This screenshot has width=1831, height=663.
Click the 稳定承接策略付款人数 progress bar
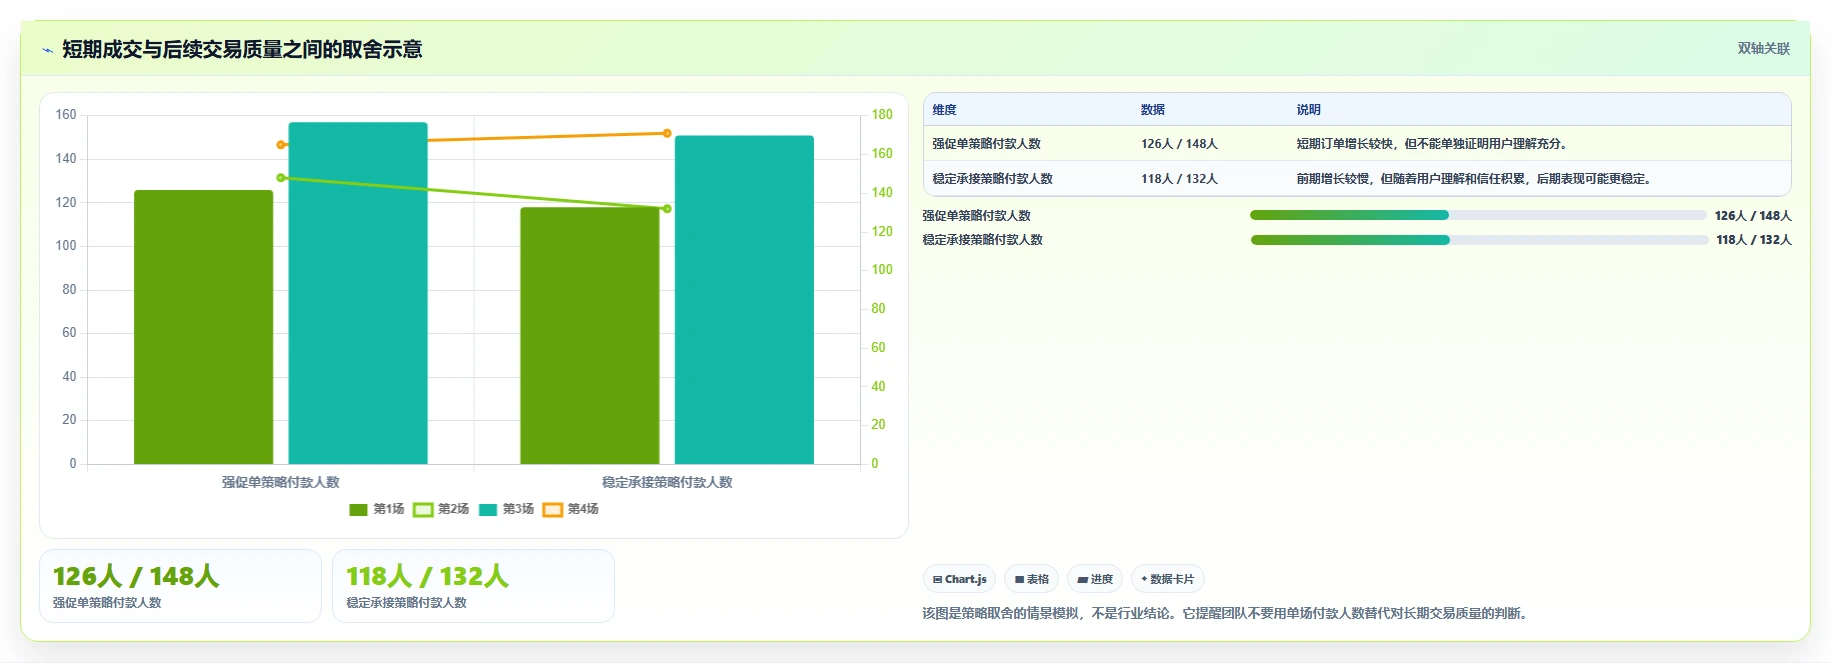[x=1479, y=240]
